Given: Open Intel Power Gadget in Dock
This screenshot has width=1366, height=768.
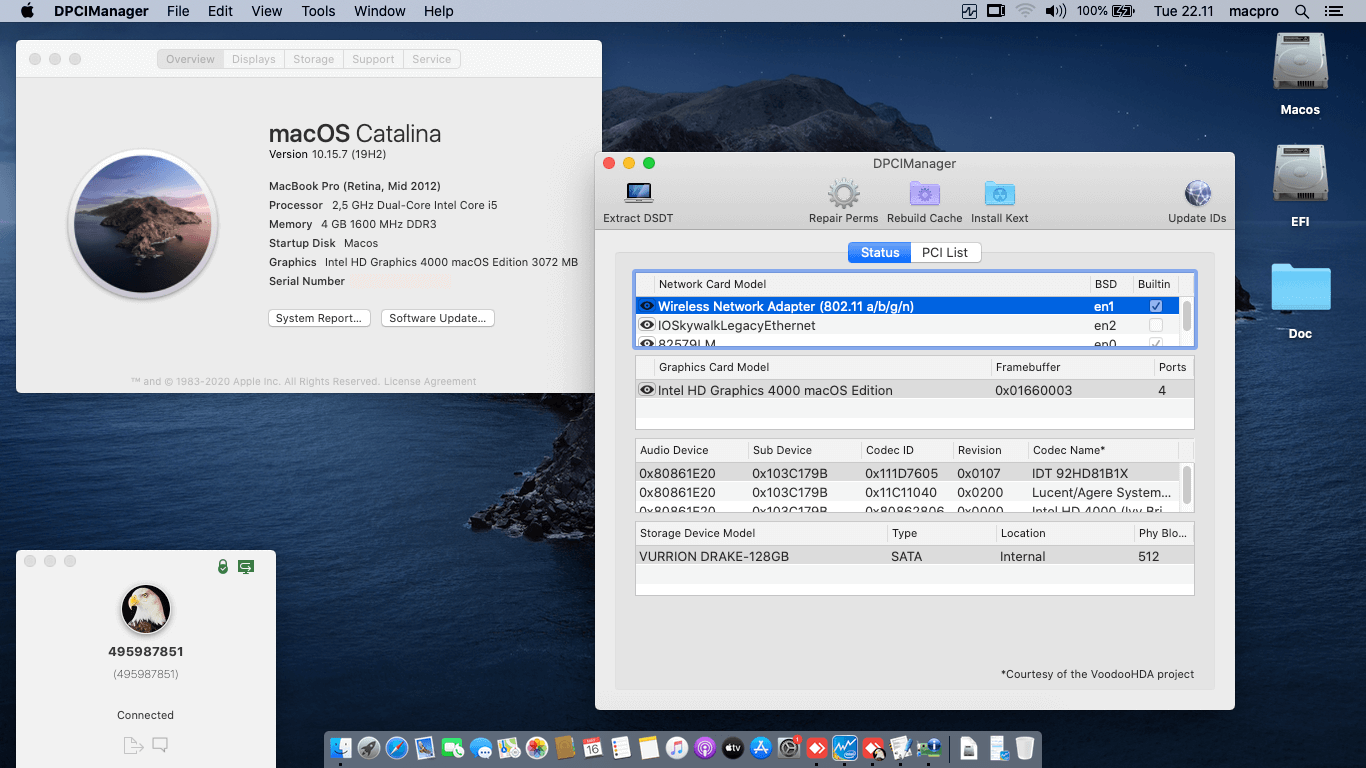Looking at the screenshot, I should pyautogui.click(x=845, y=747).
